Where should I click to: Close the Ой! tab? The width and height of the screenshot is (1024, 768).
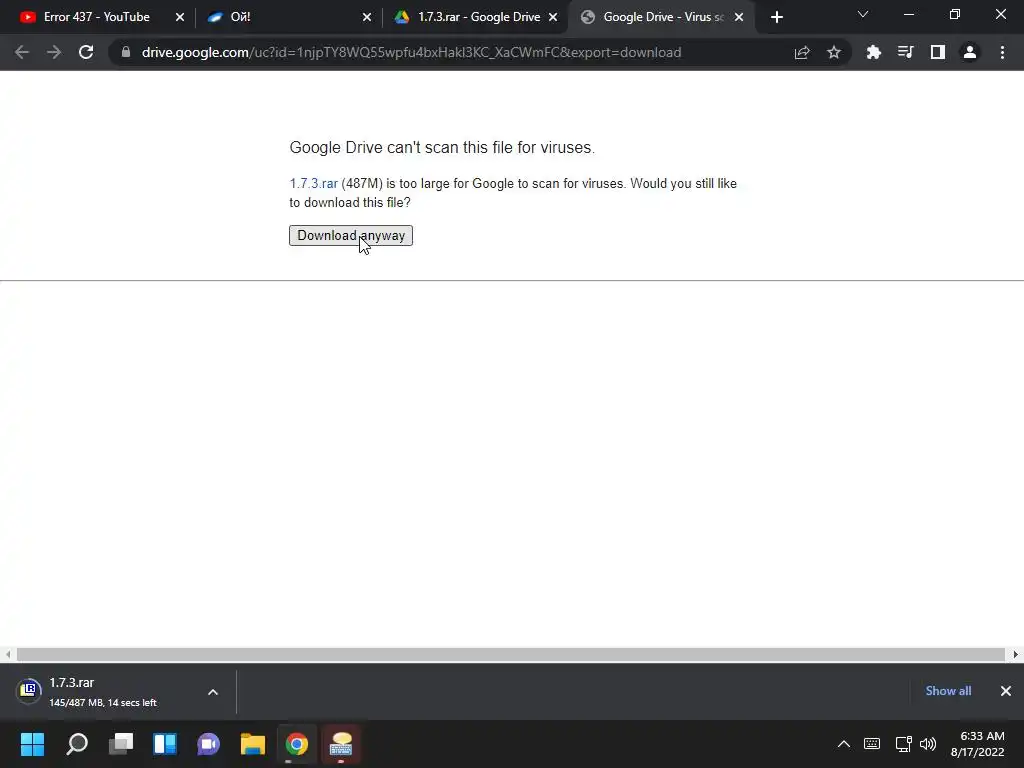point(367,17)
